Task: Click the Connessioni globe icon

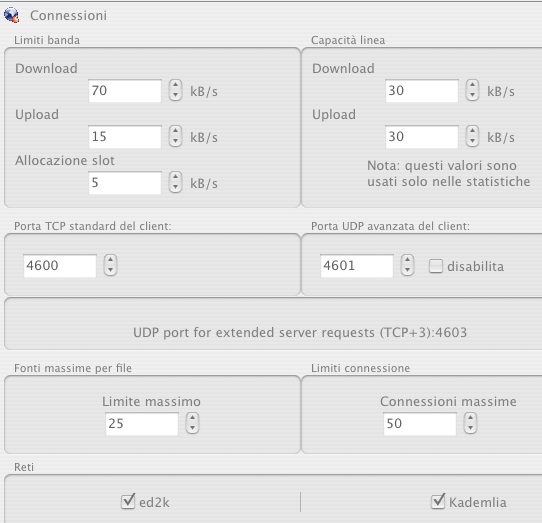Action: coord(11,15)
